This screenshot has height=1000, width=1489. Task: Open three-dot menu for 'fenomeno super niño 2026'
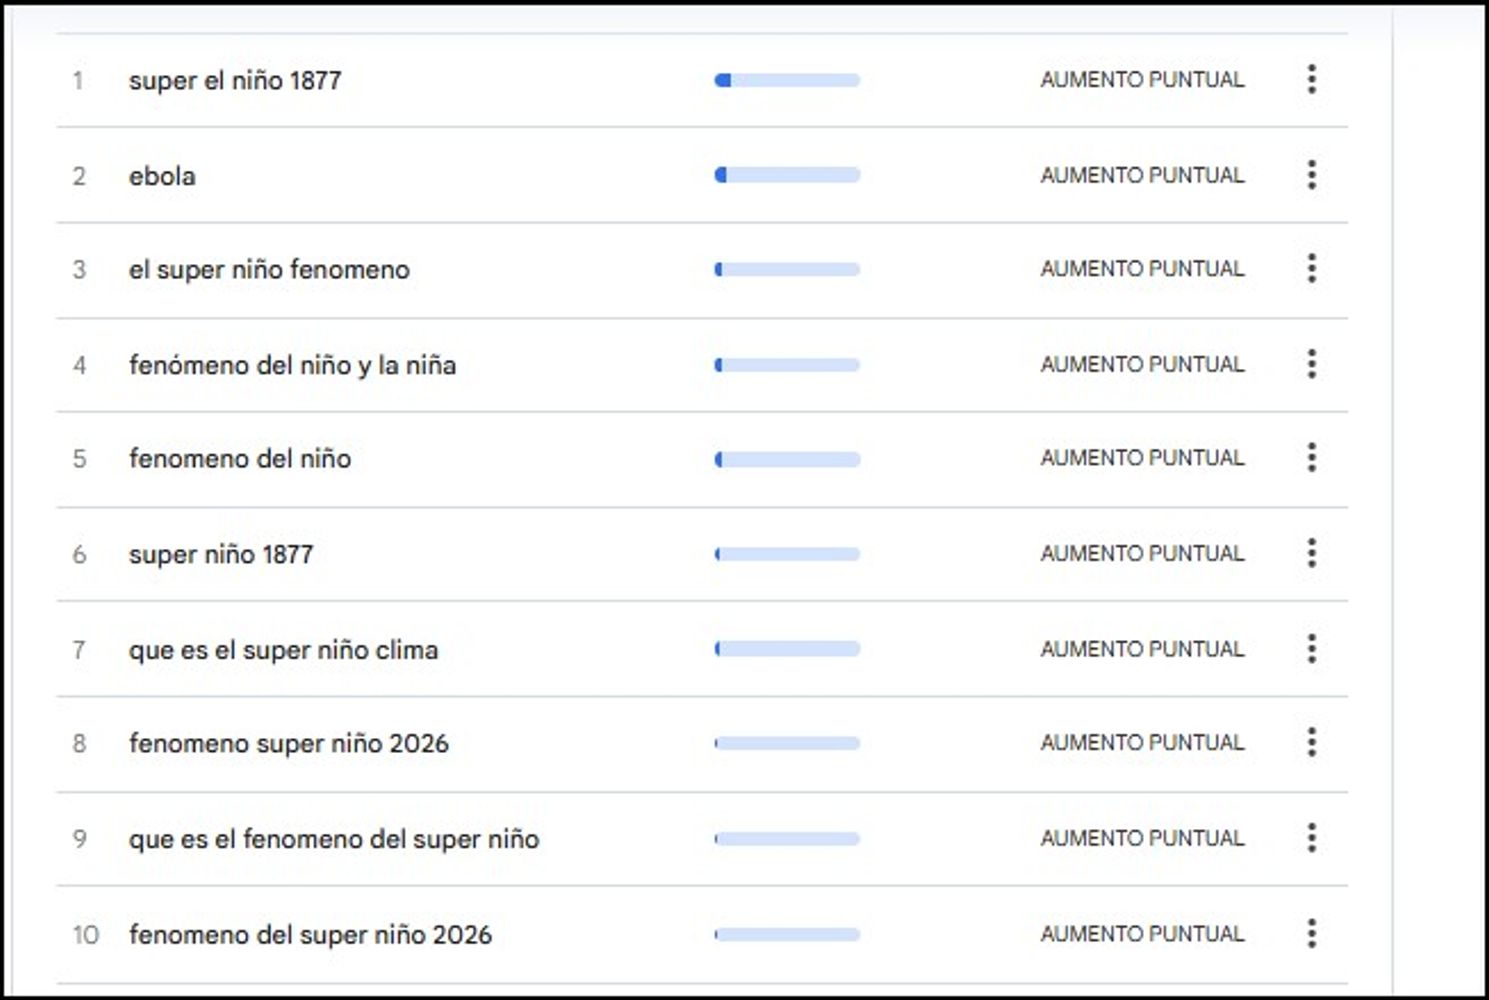pyautogui.click(x=1311, y=742)
